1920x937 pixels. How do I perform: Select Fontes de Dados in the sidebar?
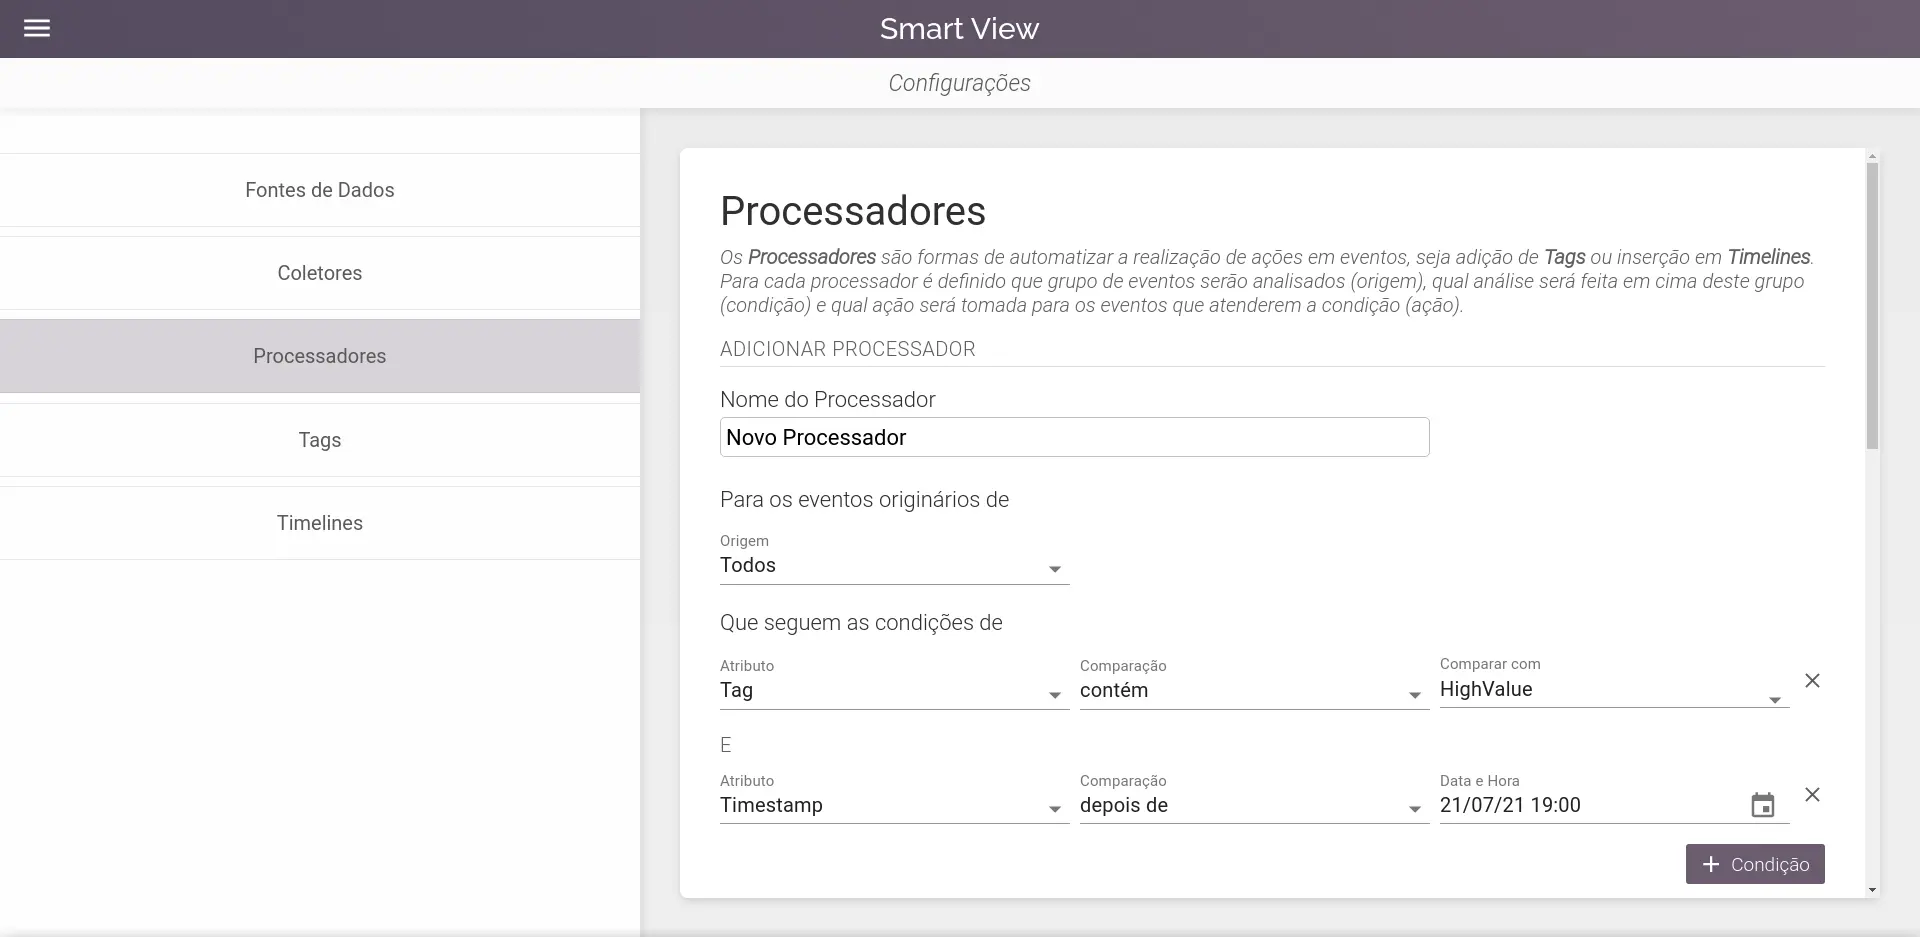coord(319,190)
